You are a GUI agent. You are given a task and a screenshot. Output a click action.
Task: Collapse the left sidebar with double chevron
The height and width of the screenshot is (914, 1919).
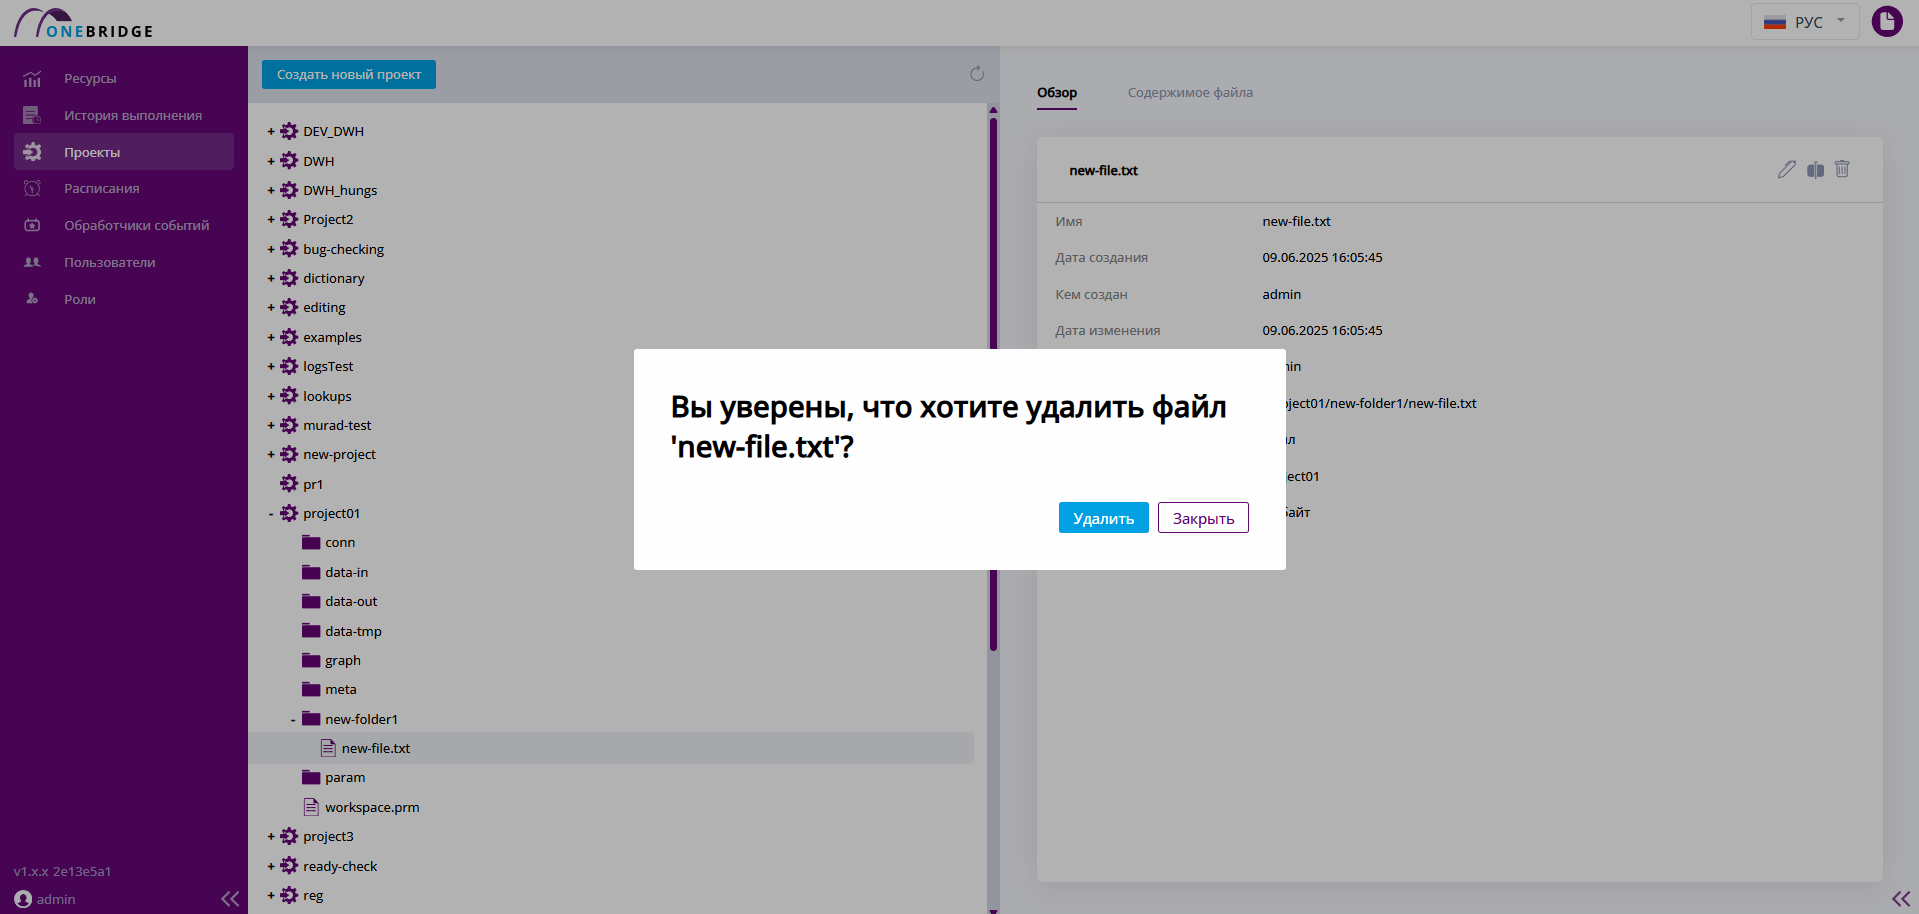click(230, 899)
